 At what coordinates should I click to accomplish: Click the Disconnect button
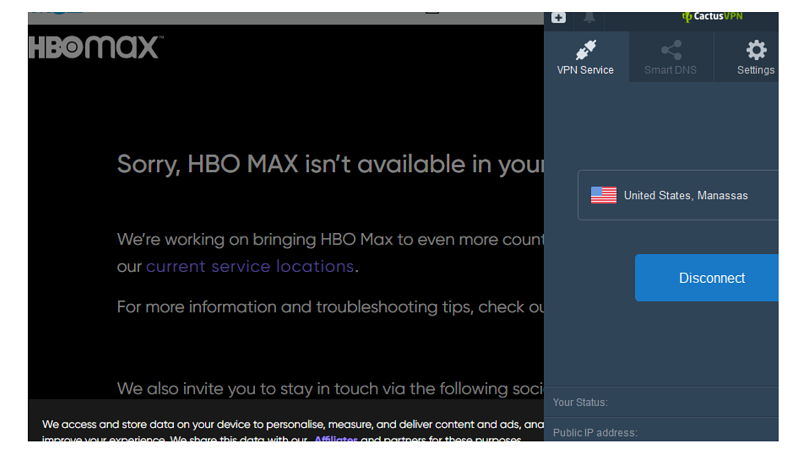707,278
